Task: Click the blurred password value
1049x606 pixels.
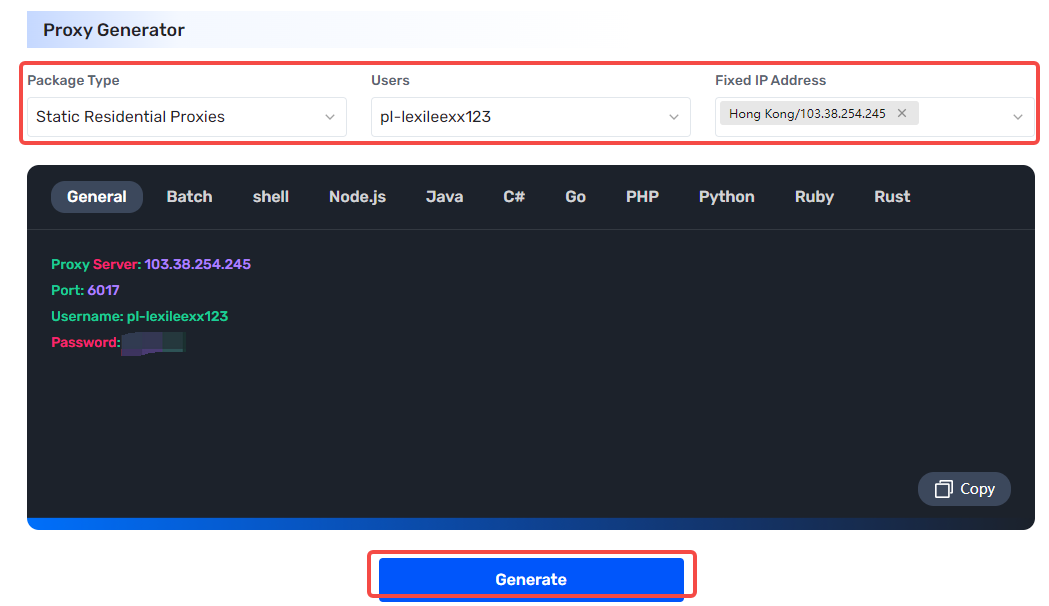Action: click(153, 343)
